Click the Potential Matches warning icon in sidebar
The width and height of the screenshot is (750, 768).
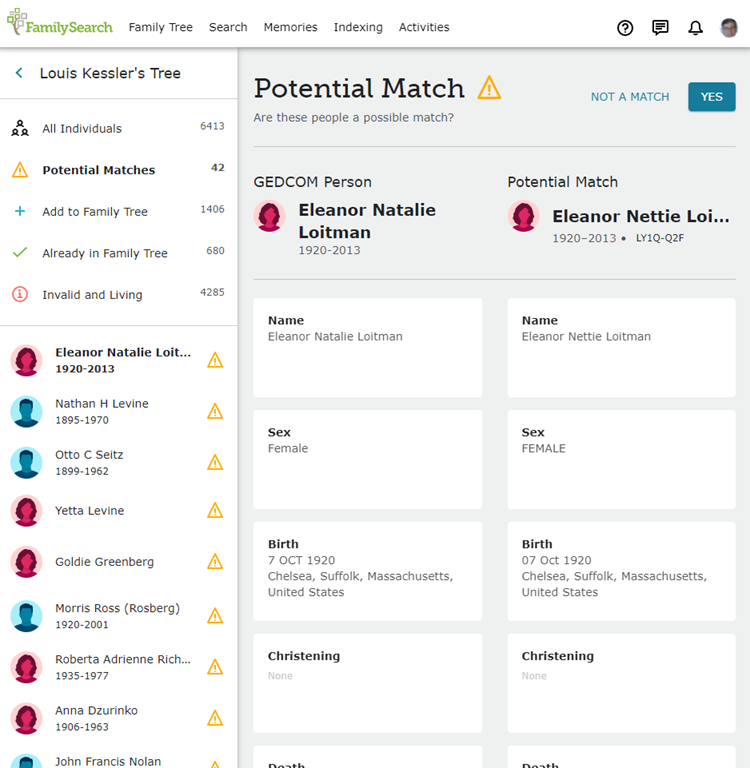20,170
